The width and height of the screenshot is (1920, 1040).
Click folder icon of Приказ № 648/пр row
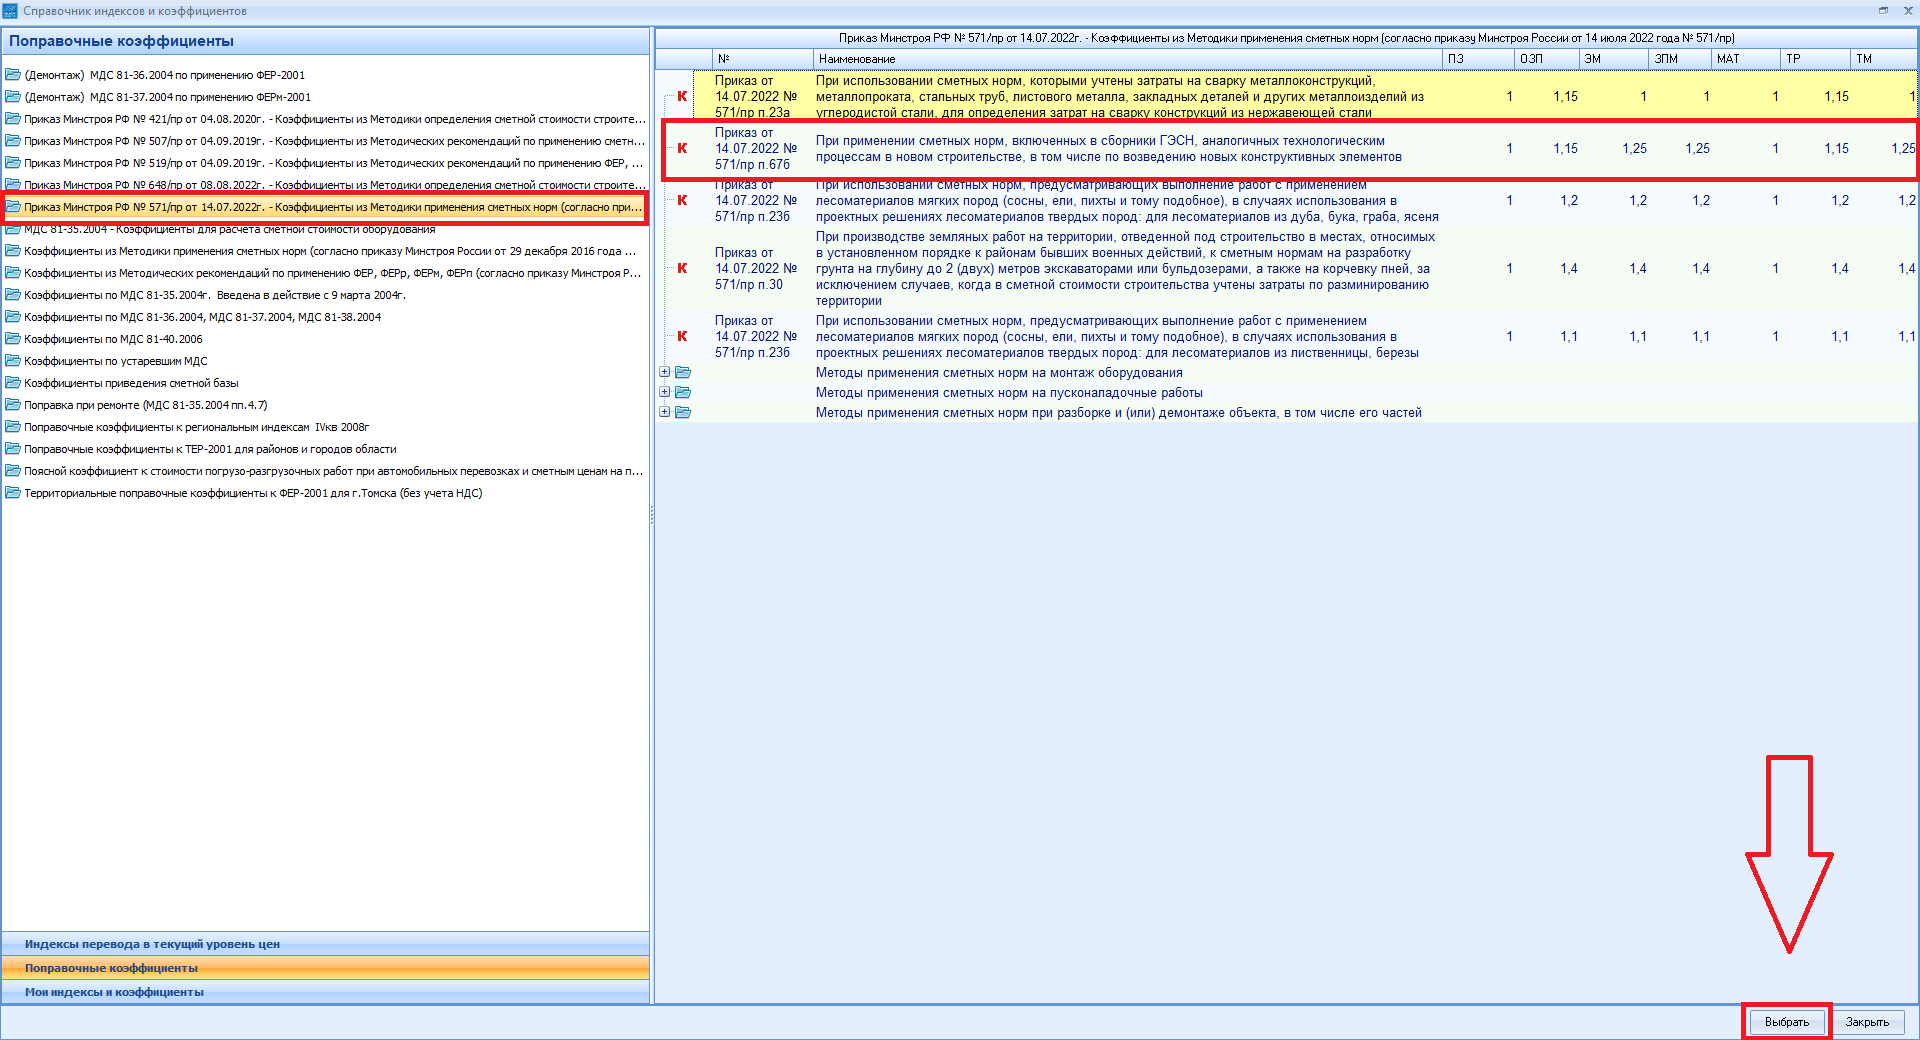(x=13, y=185)
